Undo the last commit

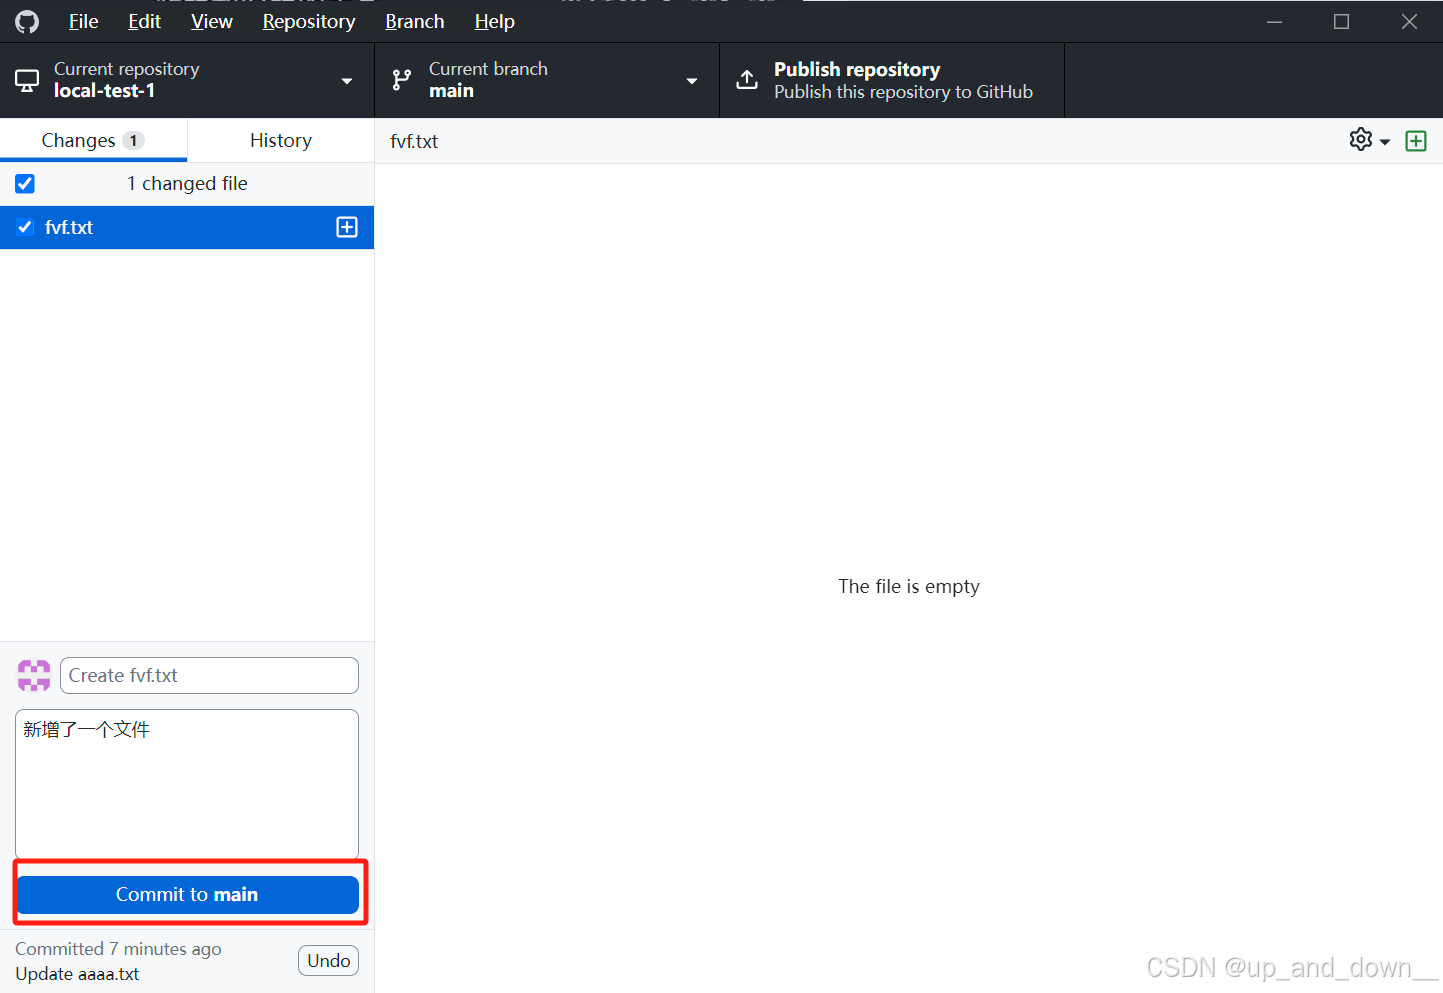pos(328,960)
